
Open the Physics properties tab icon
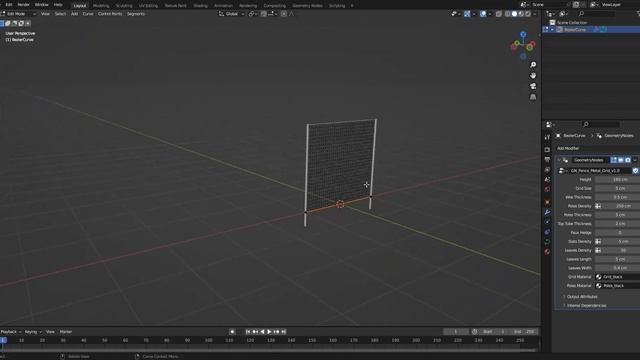coord(547,222)
